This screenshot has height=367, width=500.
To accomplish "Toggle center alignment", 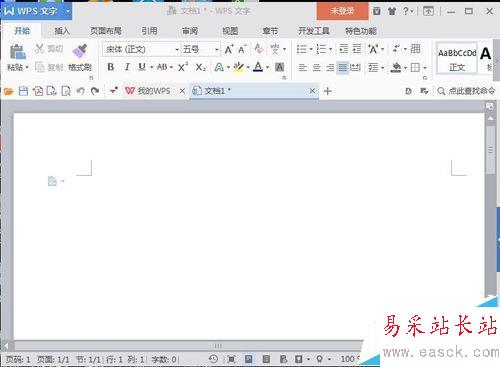I will [316, 68].
